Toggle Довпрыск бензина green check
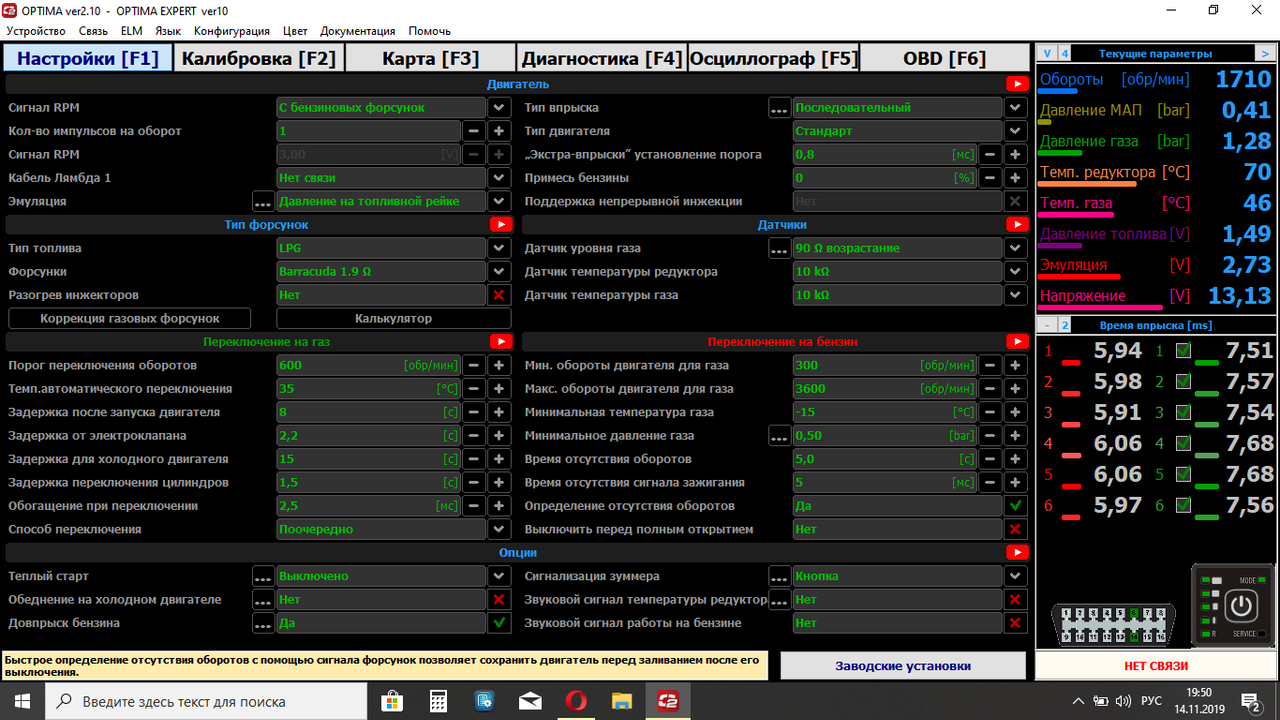Viewport: 1280px width, 720px height. coord(499,624)
